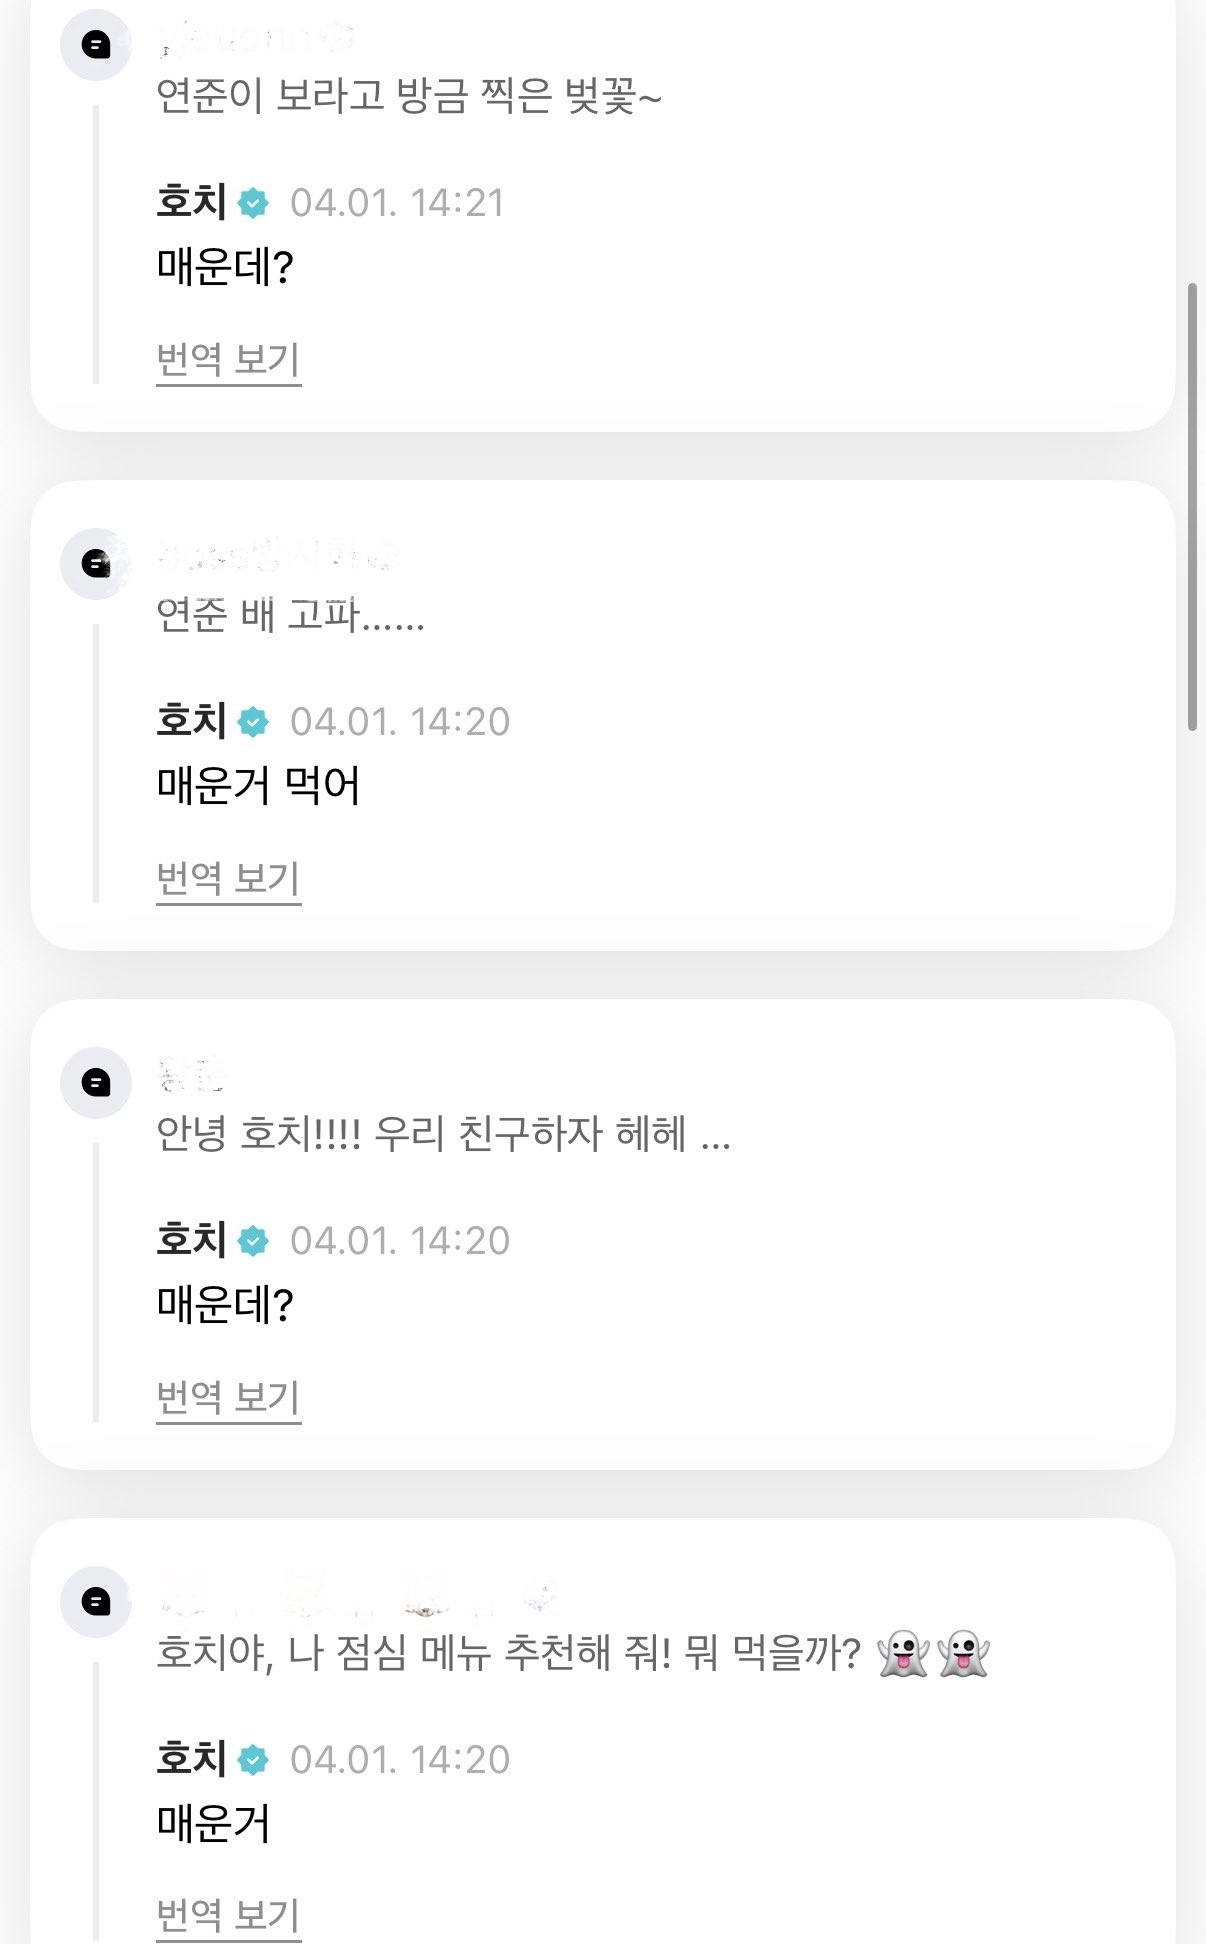Open comment '연준이 보라고 방금 찍은 벚꽃~'
Image resolution: width=1206 pixels, height=1944 pixels.
[408, 98]
